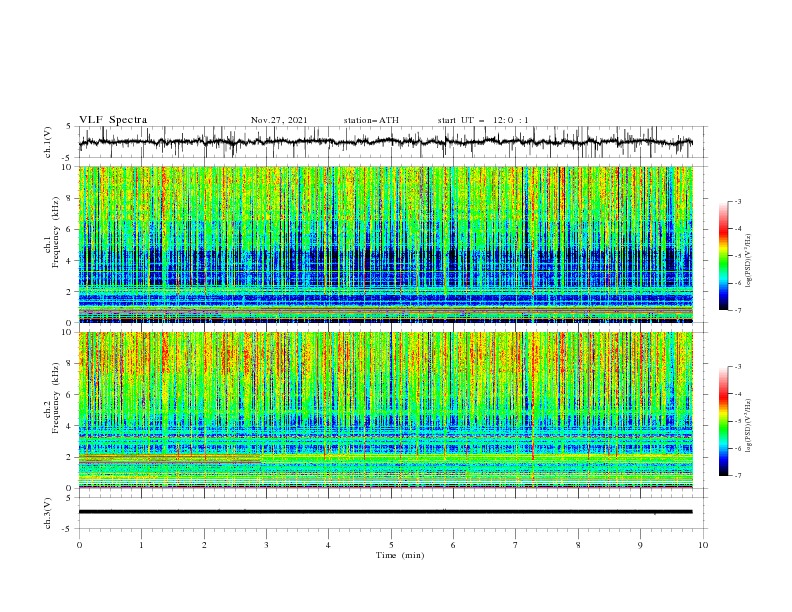Click the "ch.2 Frequency (kHz)" axis label
This screenshot has height=612, width=792.
coord(52,398)
